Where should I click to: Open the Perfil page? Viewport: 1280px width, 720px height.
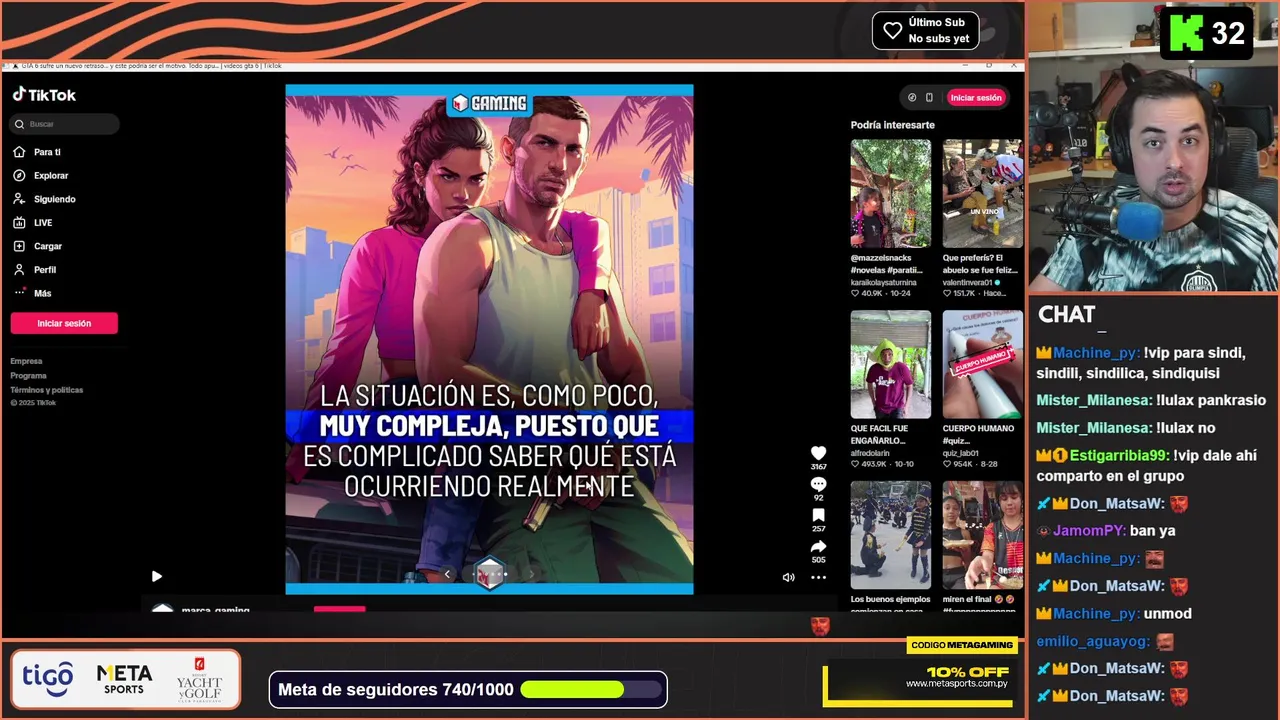(45, 270)
